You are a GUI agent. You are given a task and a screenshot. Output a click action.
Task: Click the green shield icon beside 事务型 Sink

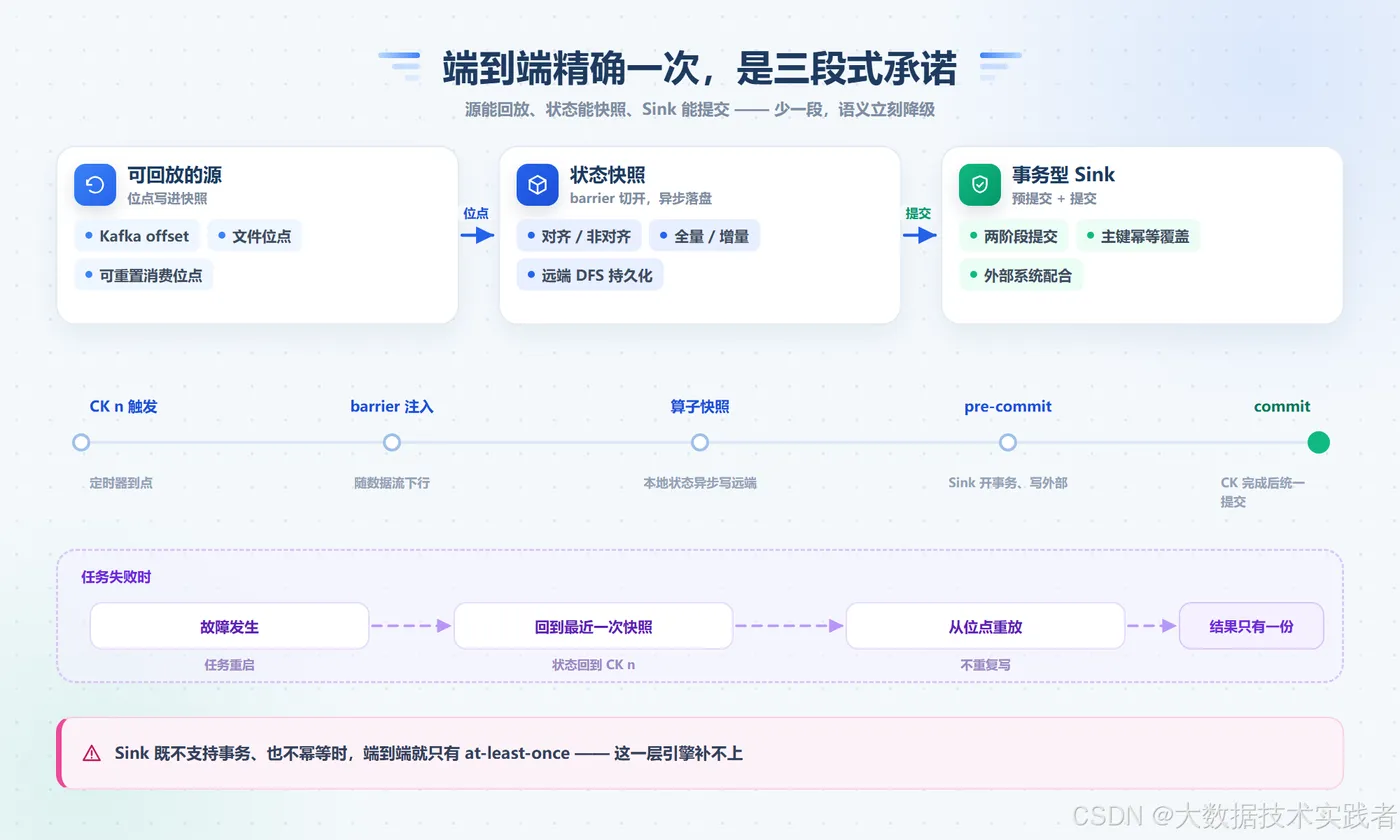[x=980, y=185]
